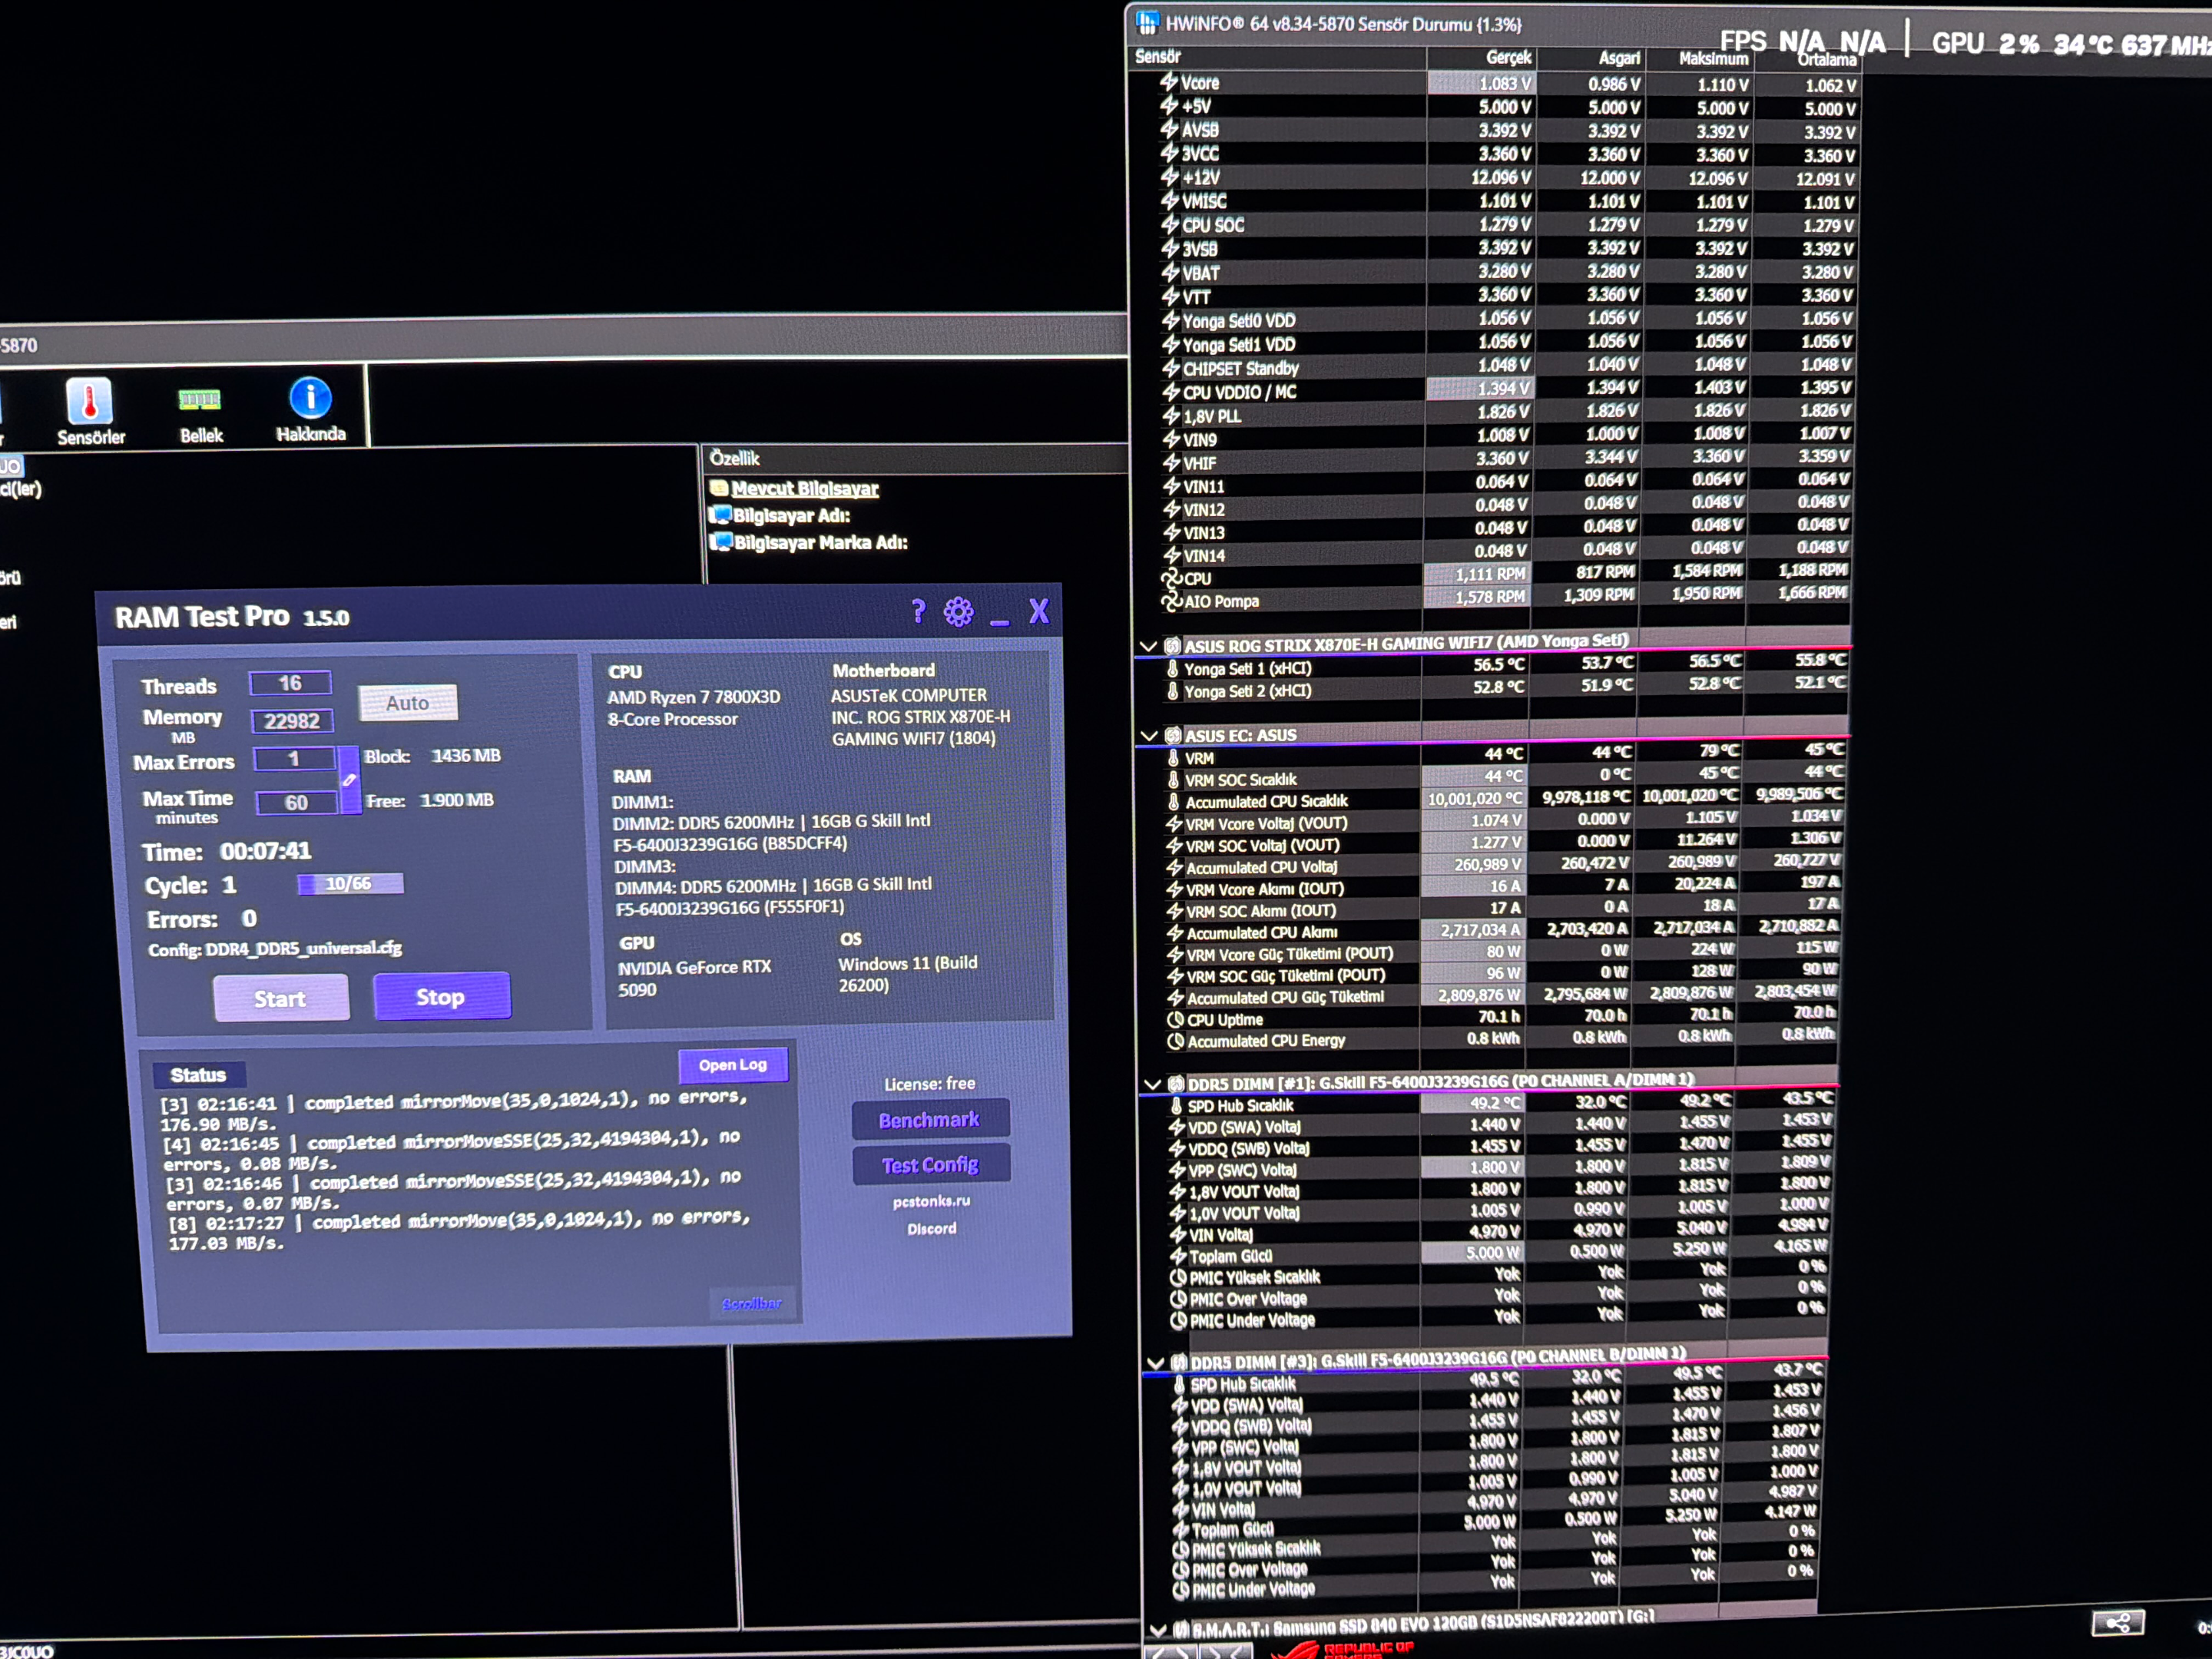
Task: Click the lightning icon on CPU VDDIO / MC row
Action: (x=1171, y=392)
